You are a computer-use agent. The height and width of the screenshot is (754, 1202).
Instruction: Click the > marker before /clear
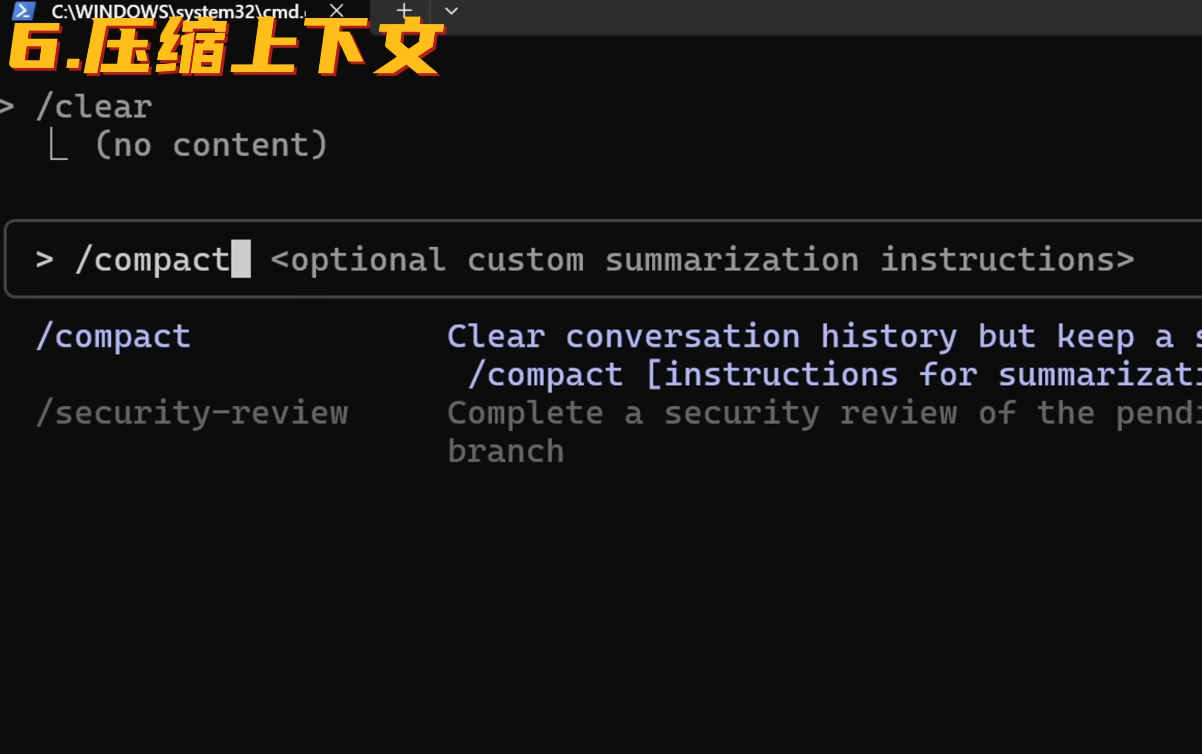click(x=7, y=106)
